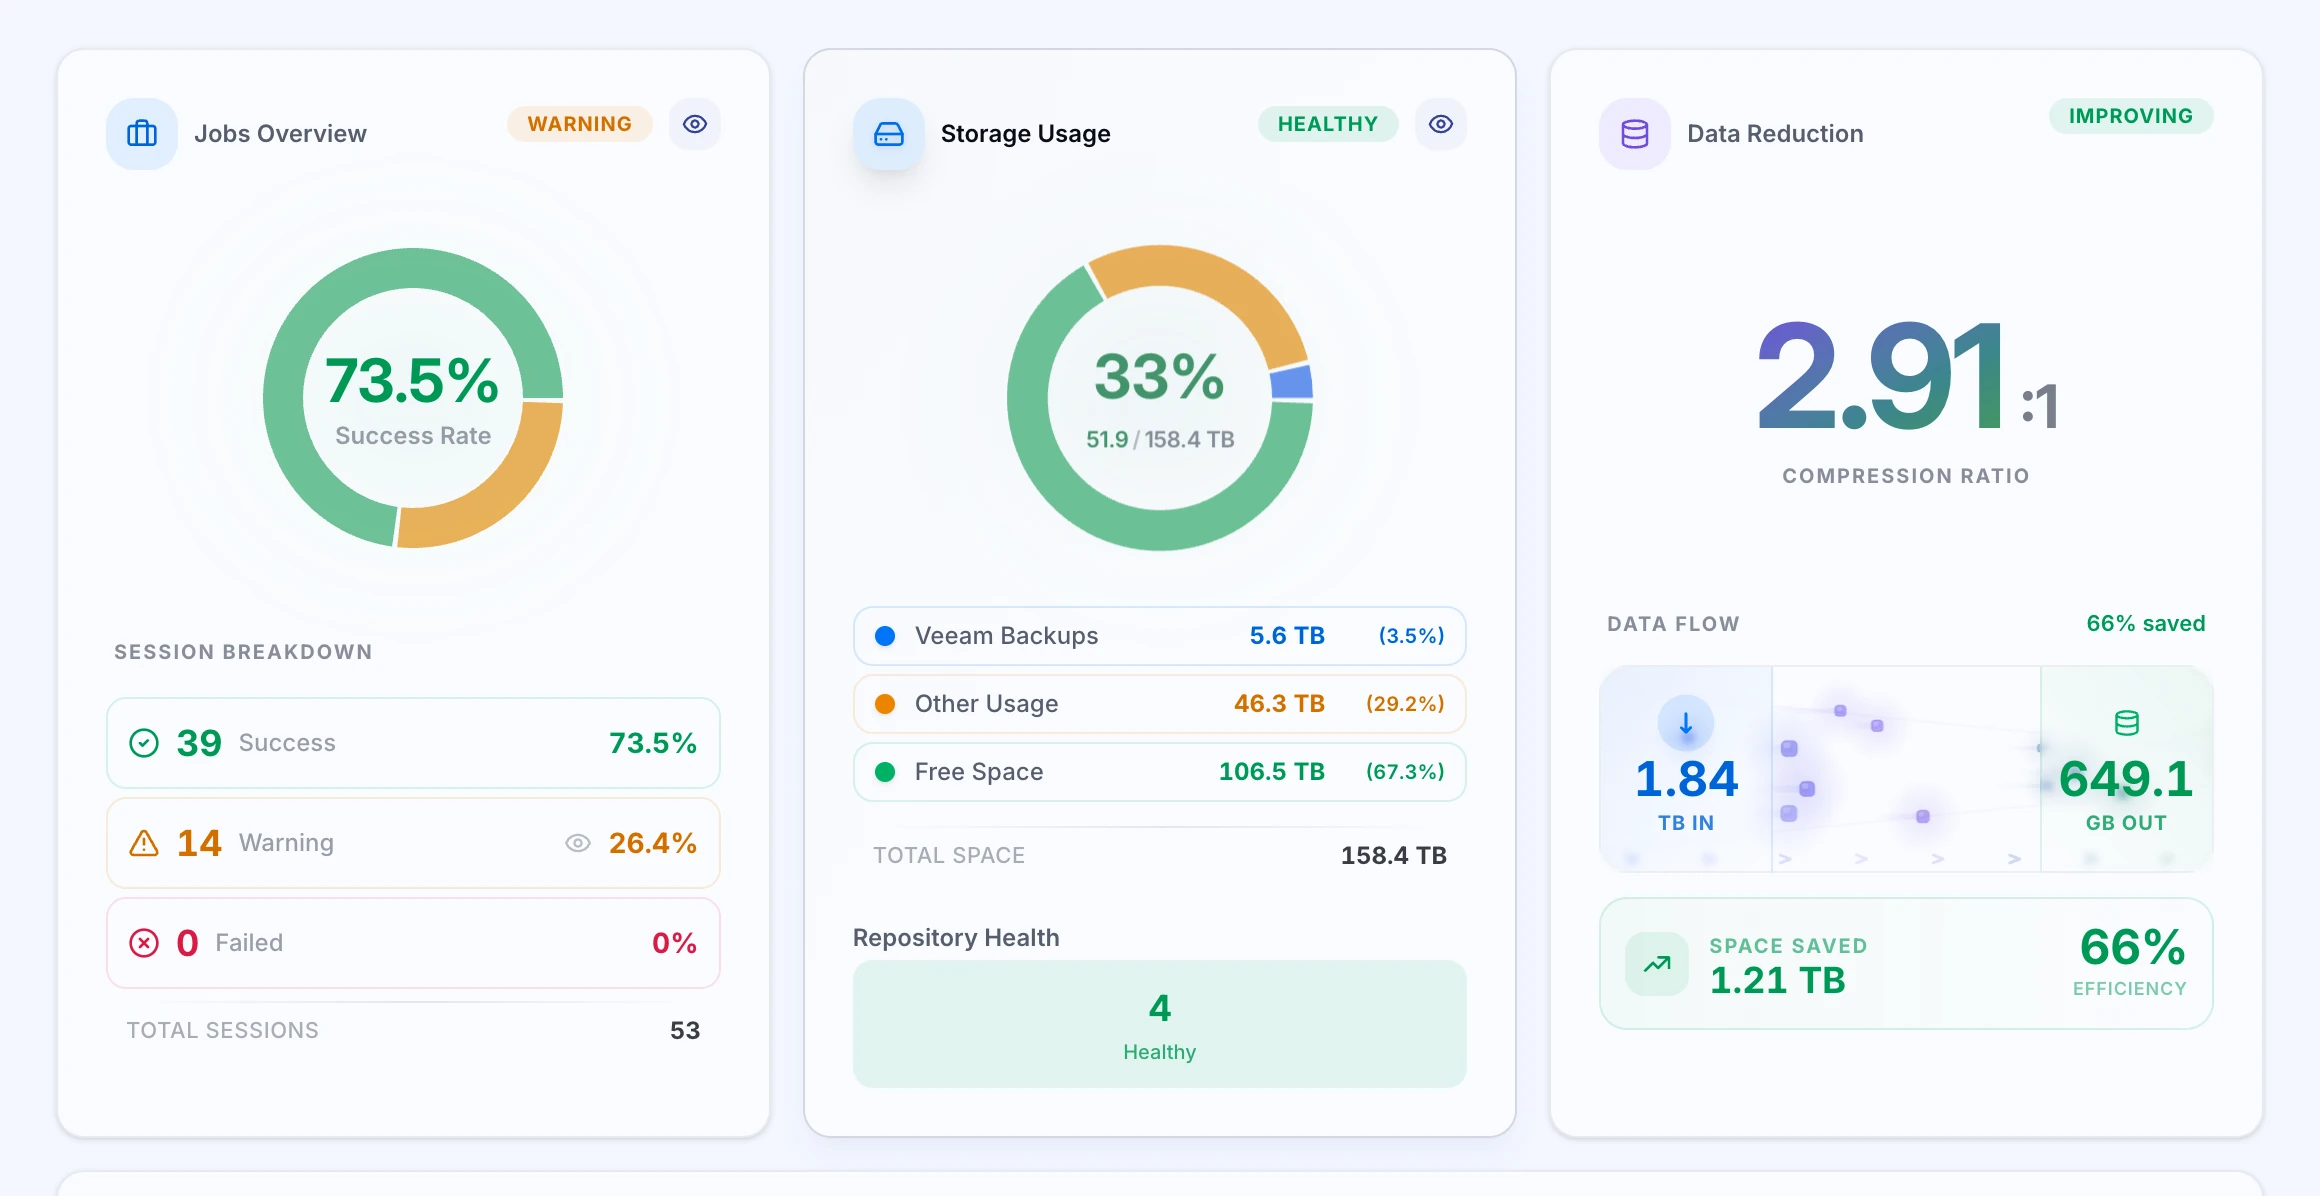The height and width of the screenshot is (1196, 2320).
Task: Click the '158.4 TB' total space value
Action: tap(1394, 856)
